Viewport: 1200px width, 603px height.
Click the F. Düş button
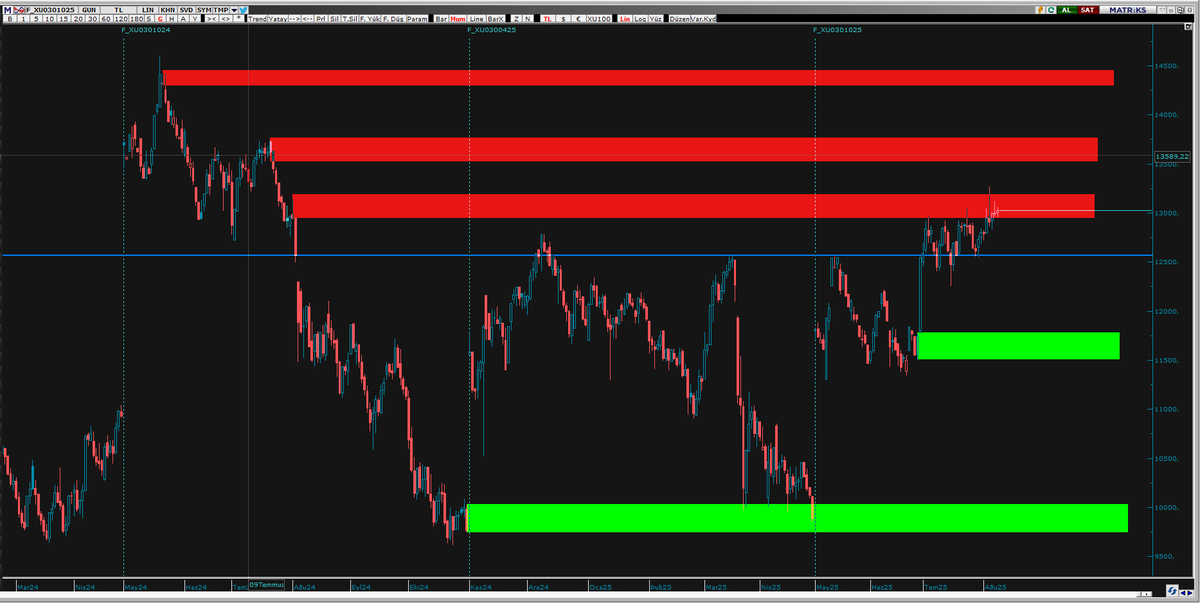[393, 19]
